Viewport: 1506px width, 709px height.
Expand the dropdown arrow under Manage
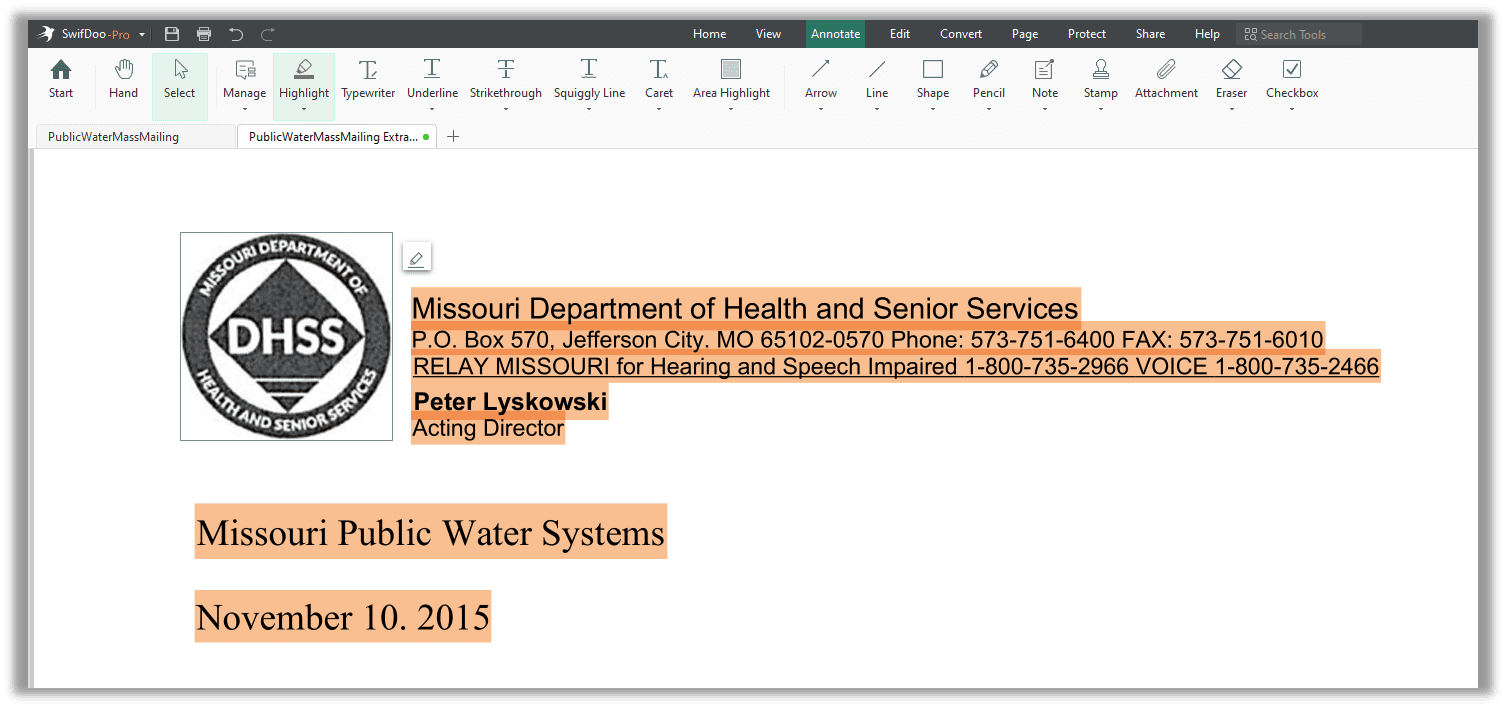point(245,109)
